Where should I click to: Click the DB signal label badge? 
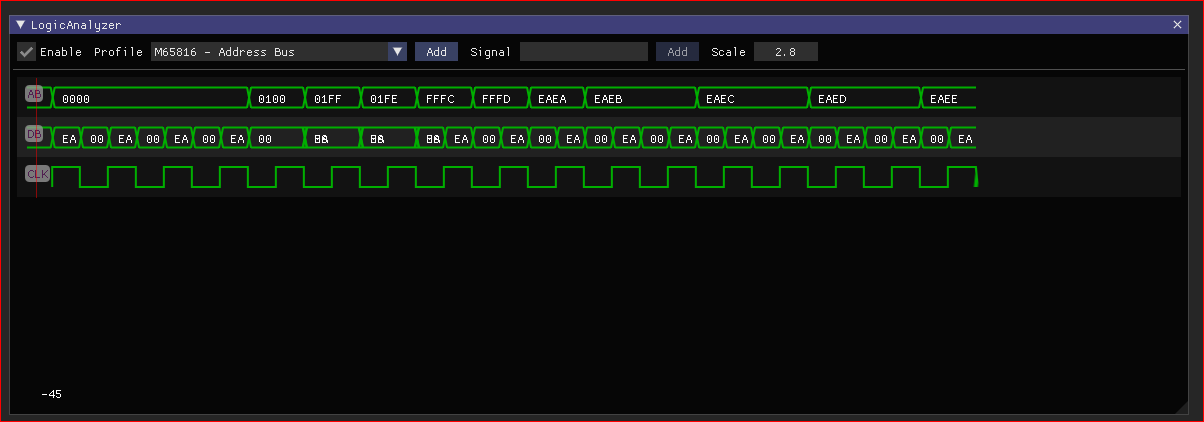[34, 135]
